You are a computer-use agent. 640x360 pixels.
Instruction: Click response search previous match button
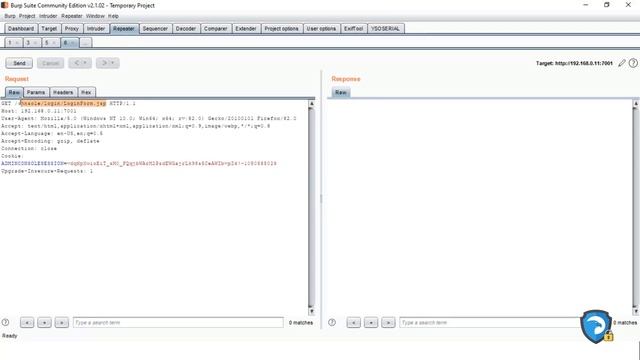(353, 322)
